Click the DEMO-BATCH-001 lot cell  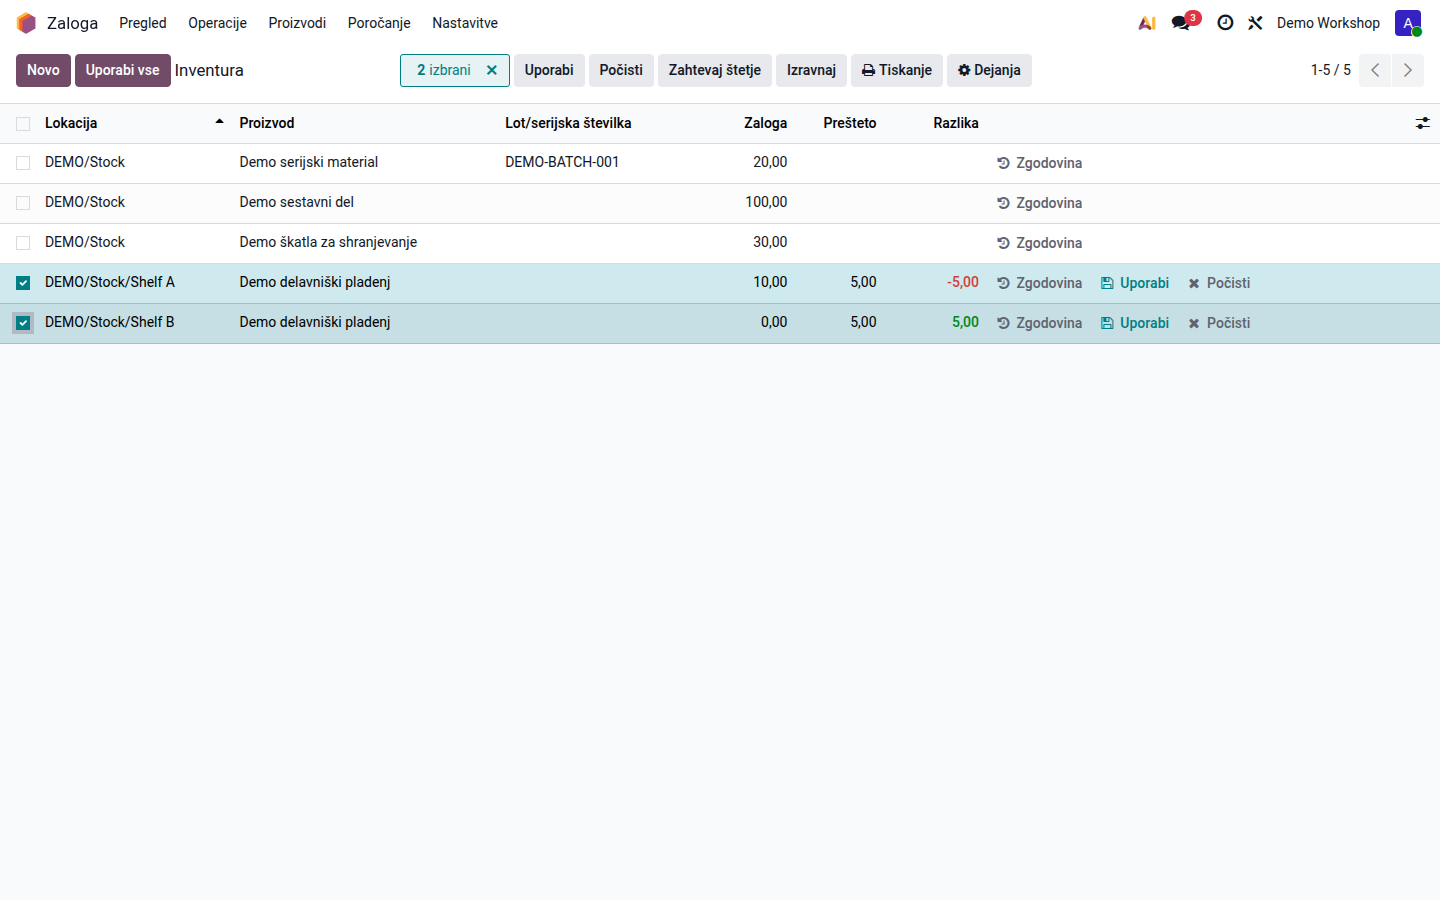(562, 162)
